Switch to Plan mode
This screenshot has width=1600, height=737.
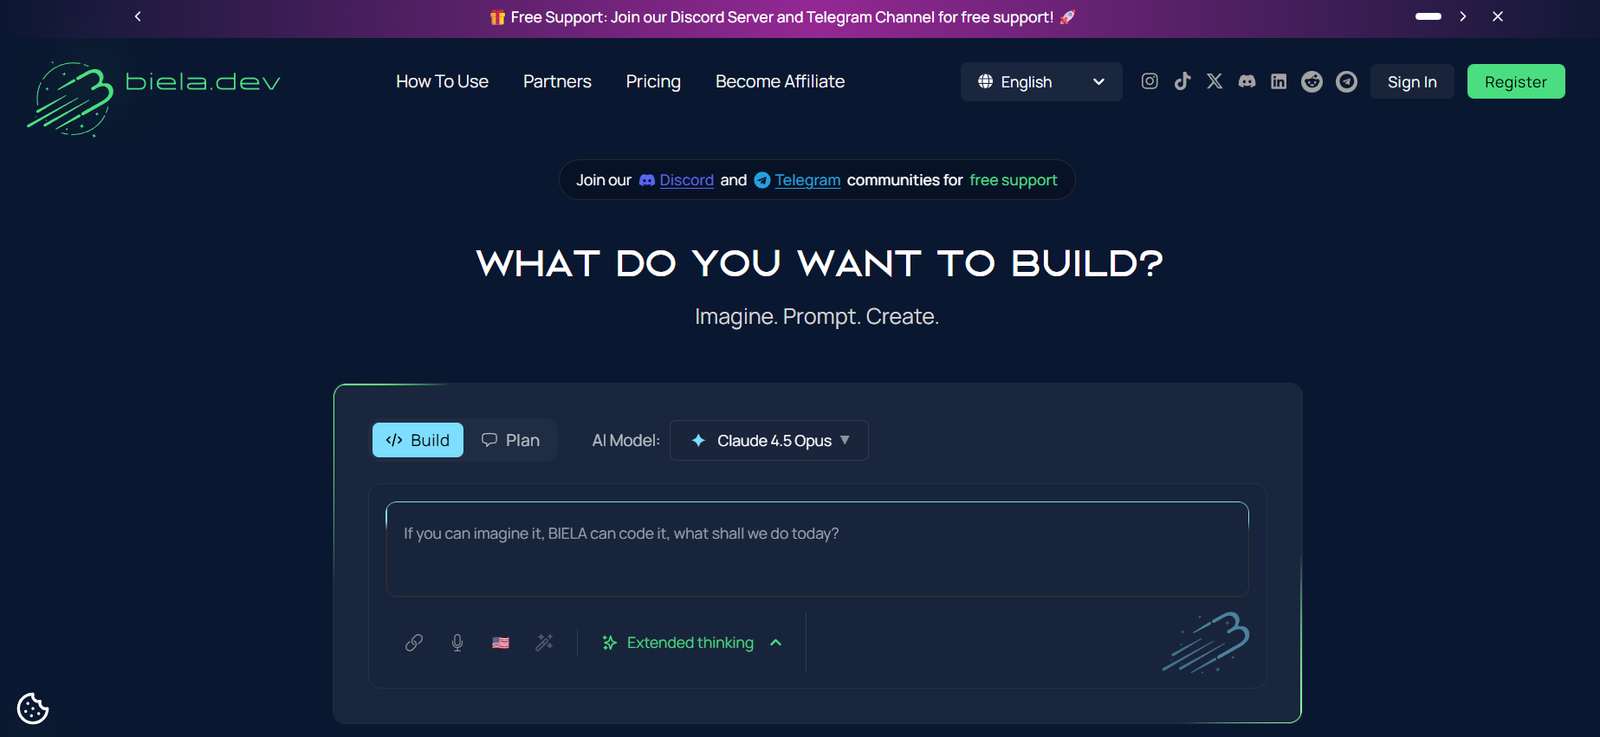pos(511,440)
